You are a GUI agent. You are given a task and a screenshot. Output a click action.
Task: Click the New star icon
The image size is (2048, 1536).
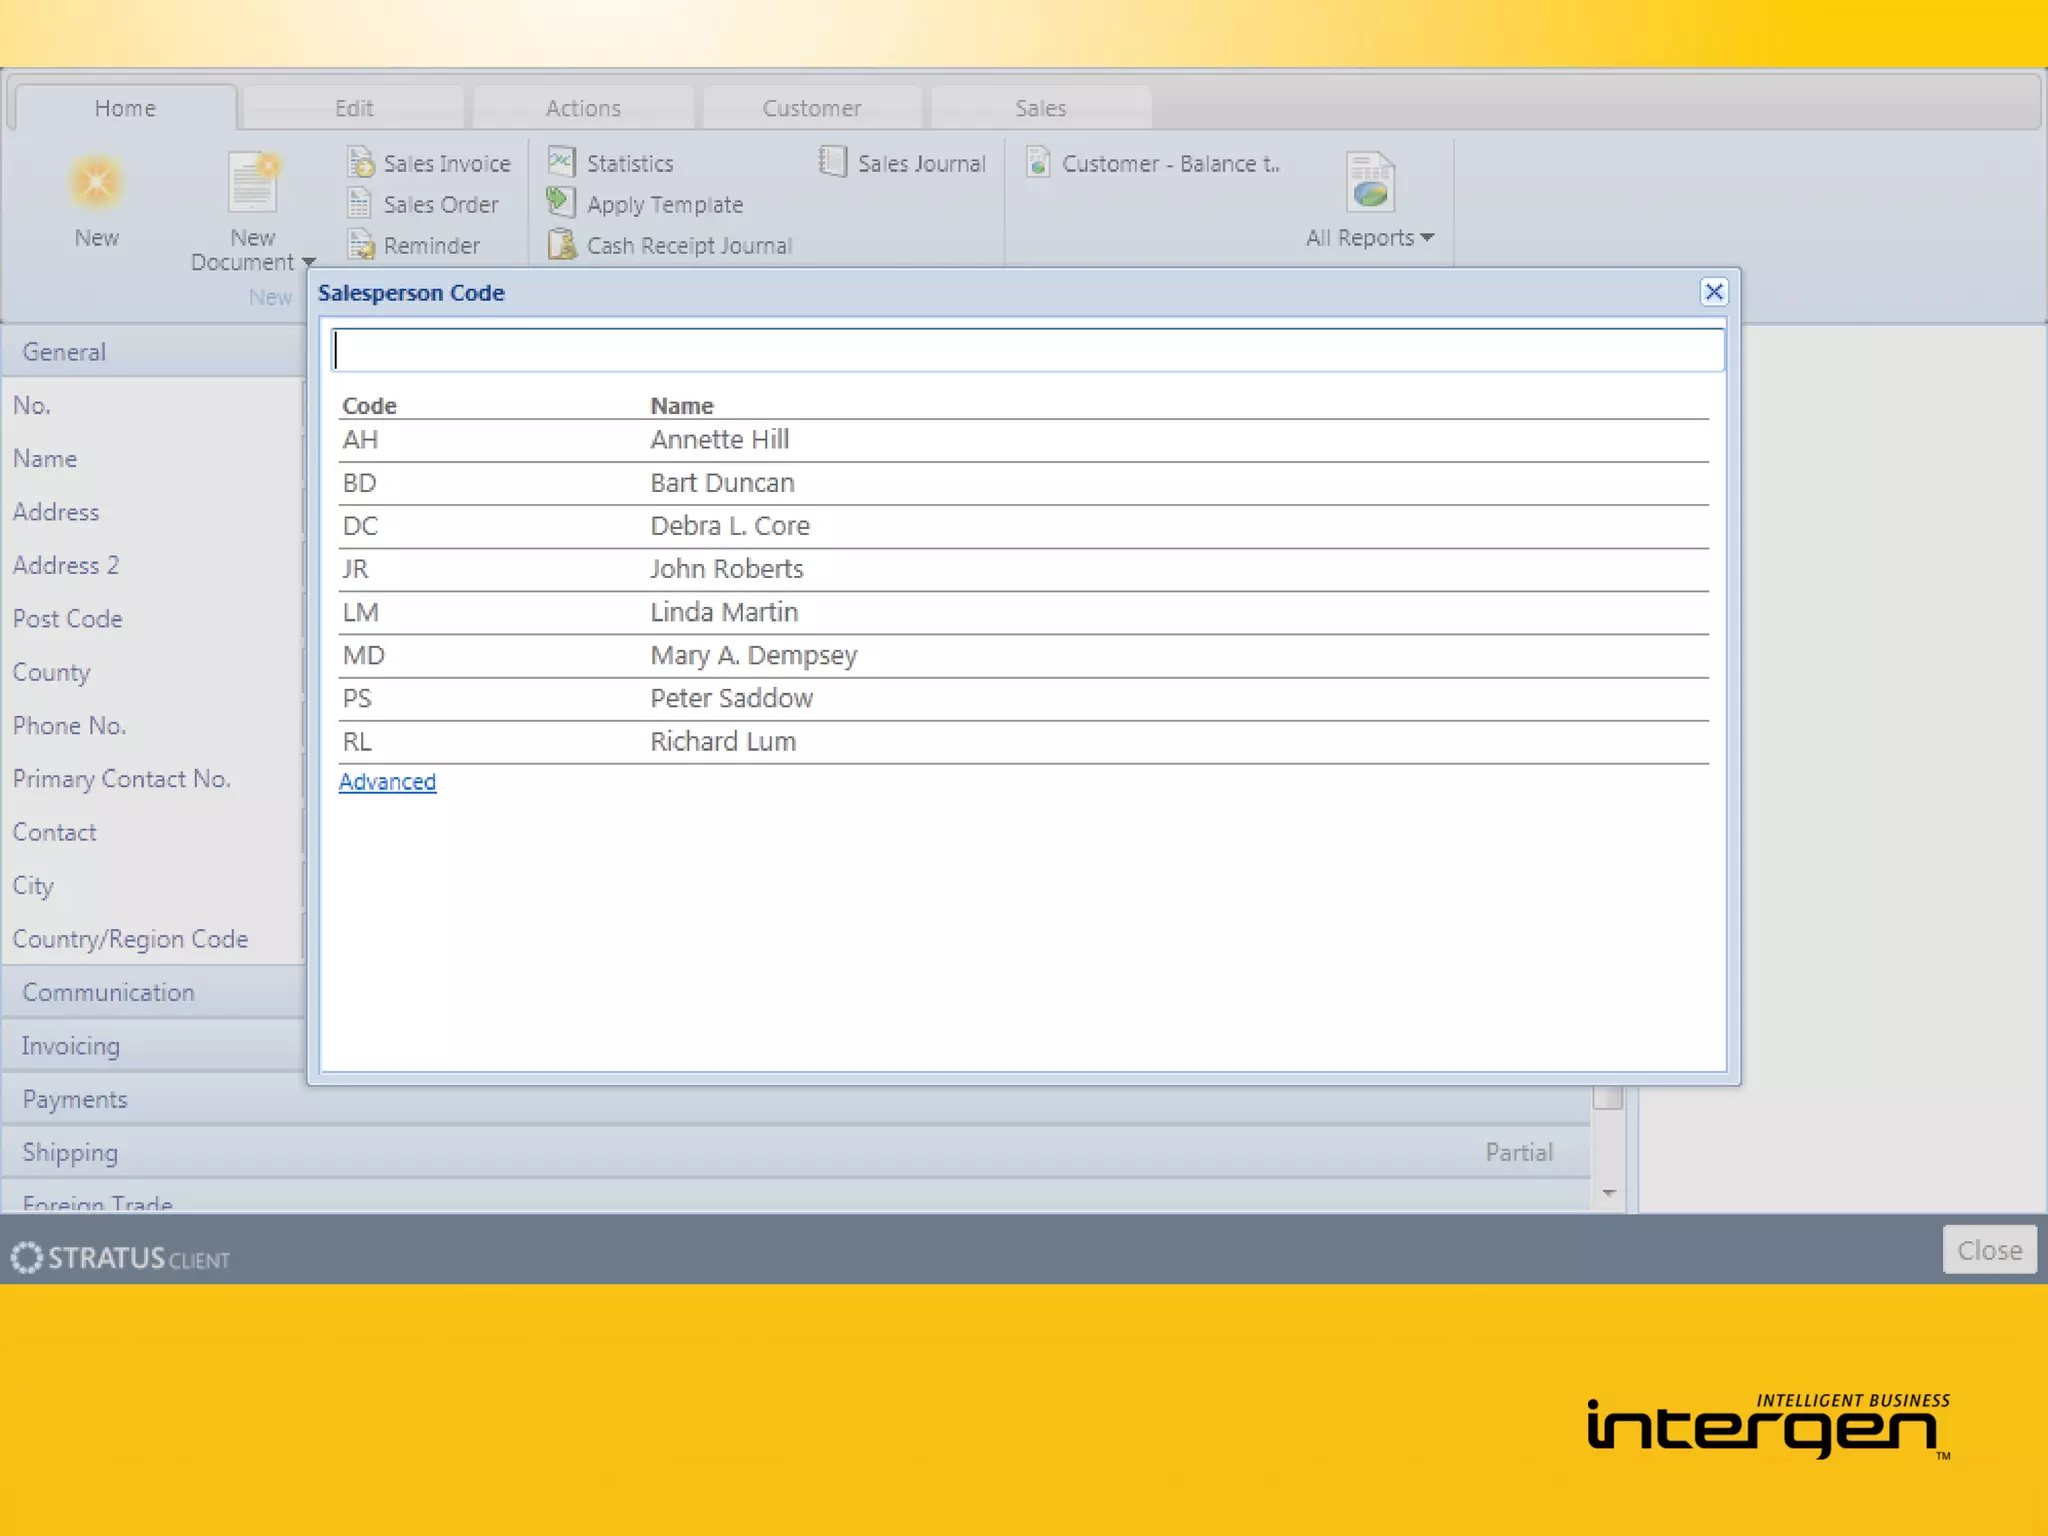pyautogui.click(x=96, y=182)
